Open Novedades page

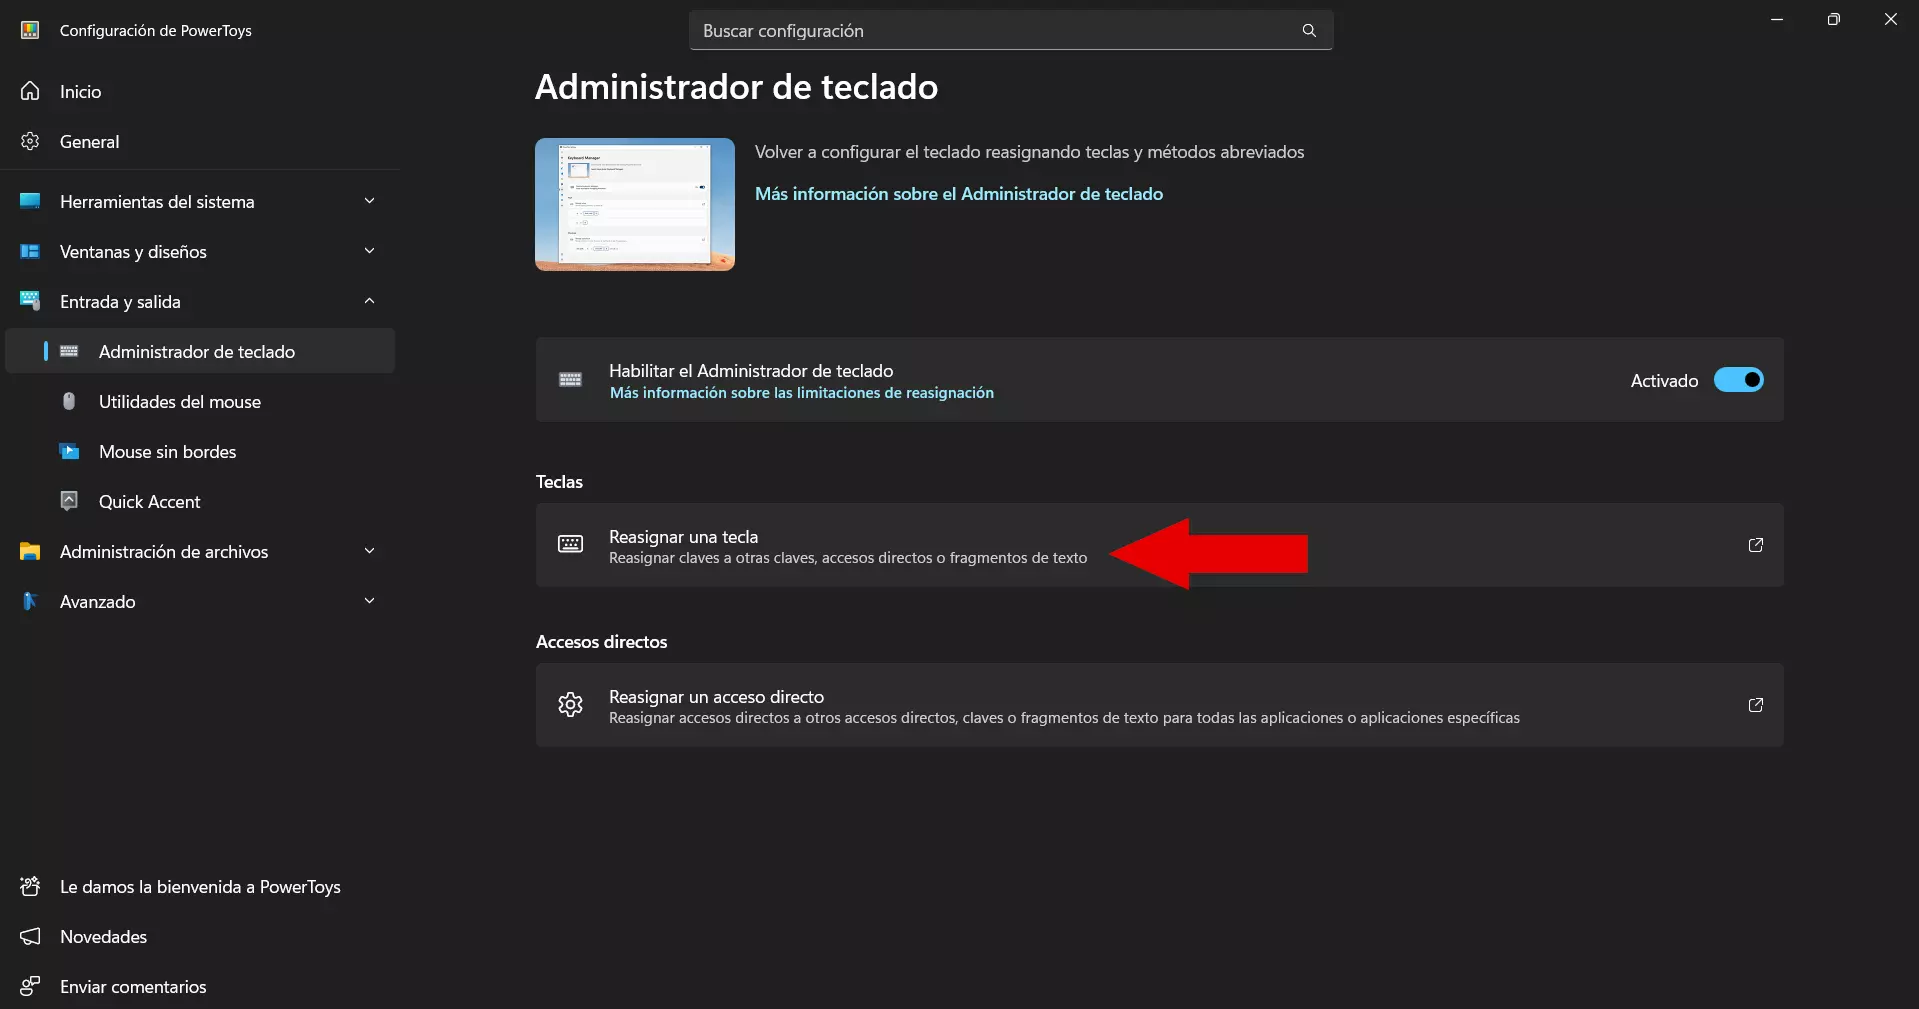tap(200, 936)
